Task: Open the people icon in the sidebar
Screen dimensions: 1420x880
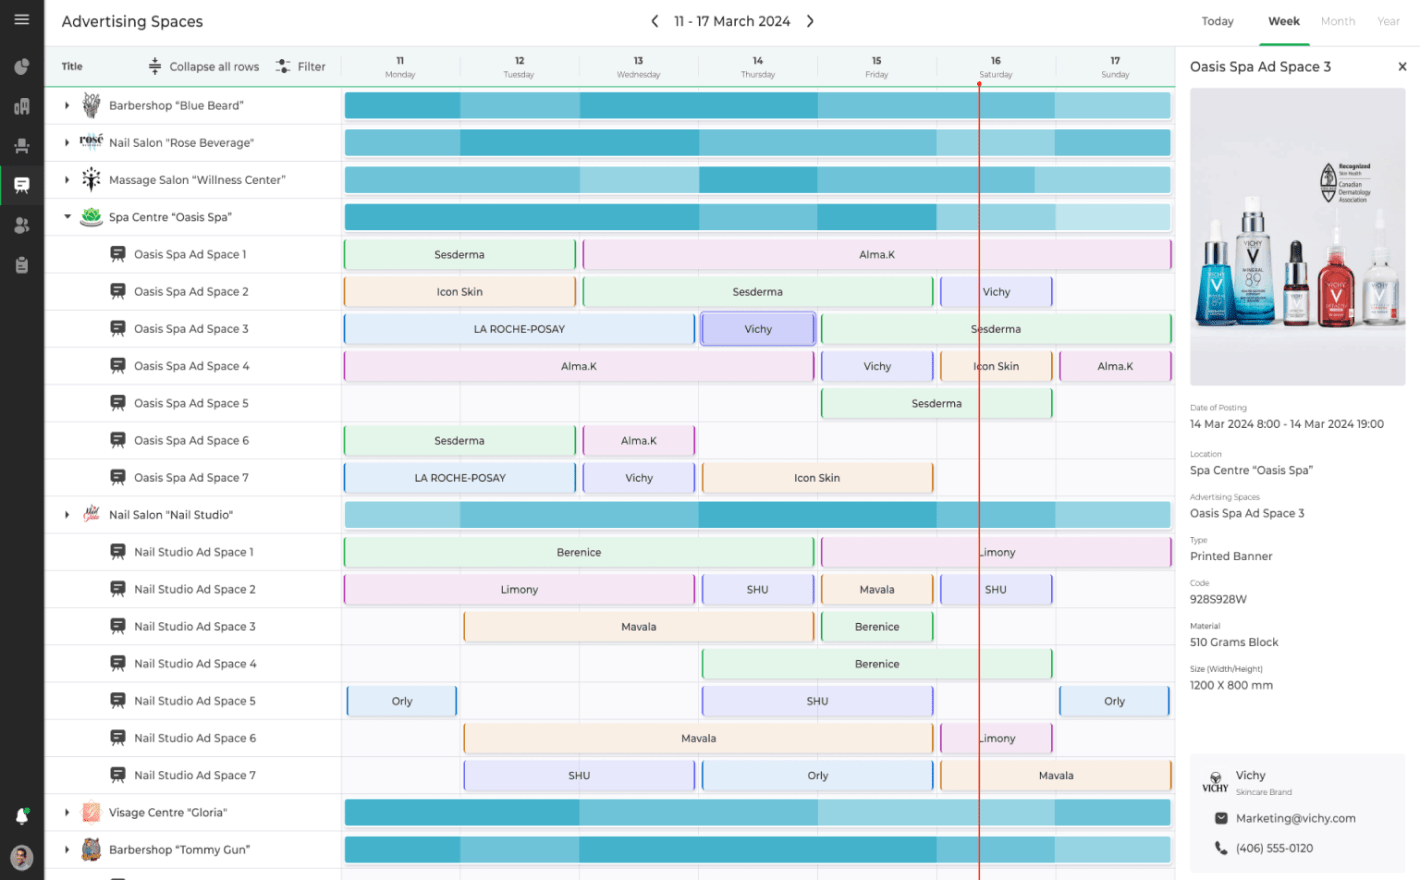Action: tap(21, 226)
